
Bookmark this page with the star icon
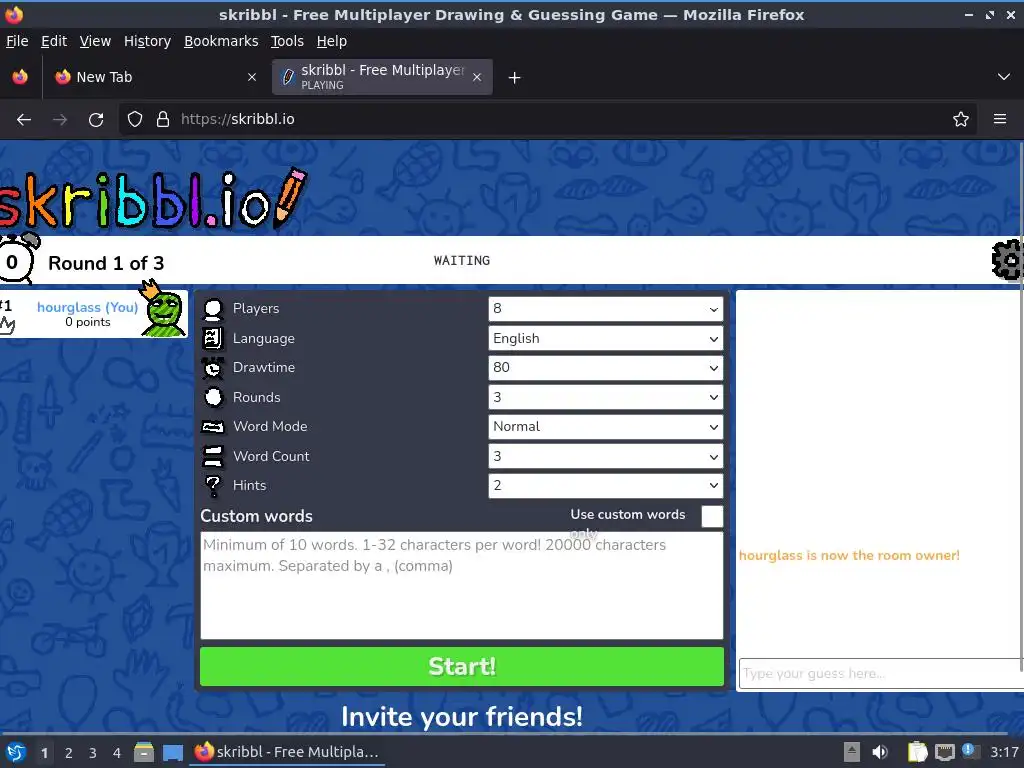point(961,120)
